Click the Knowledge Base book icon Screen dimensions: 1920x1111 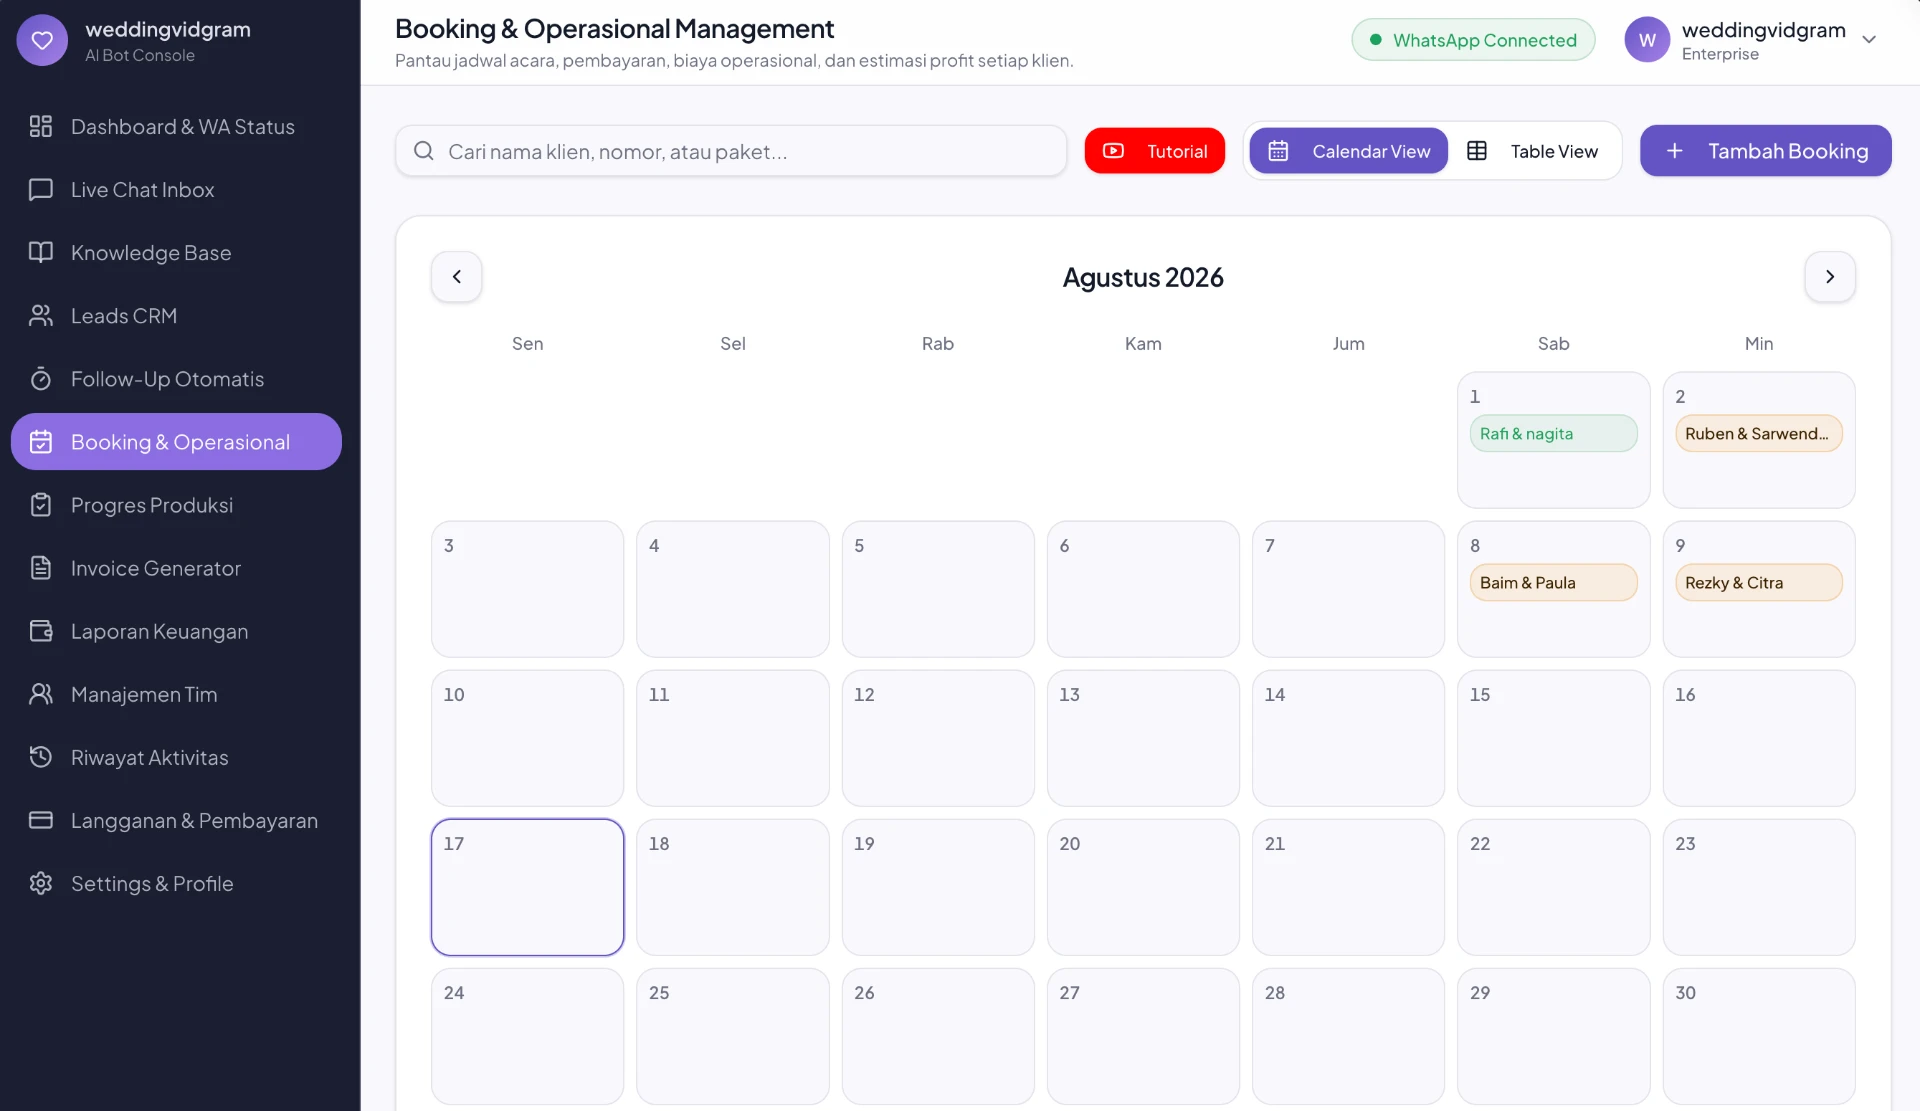click(41, 252)
